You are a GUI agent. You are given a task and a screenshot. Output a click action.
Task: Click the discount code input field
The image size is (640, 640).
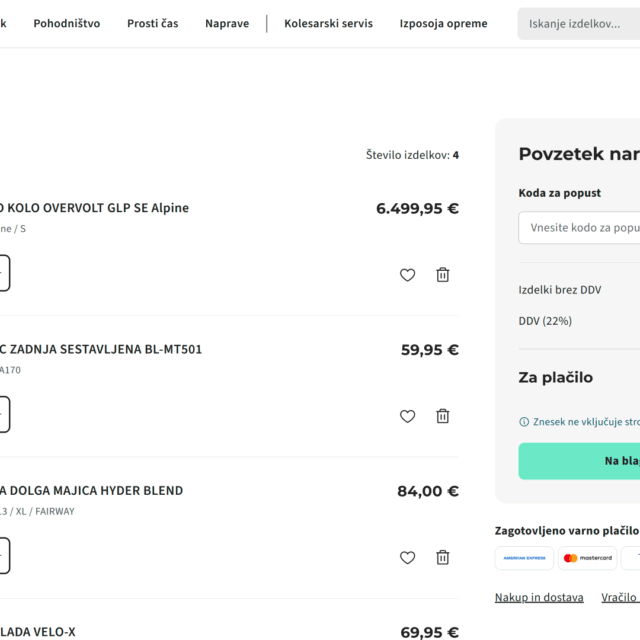coord(578,227)
